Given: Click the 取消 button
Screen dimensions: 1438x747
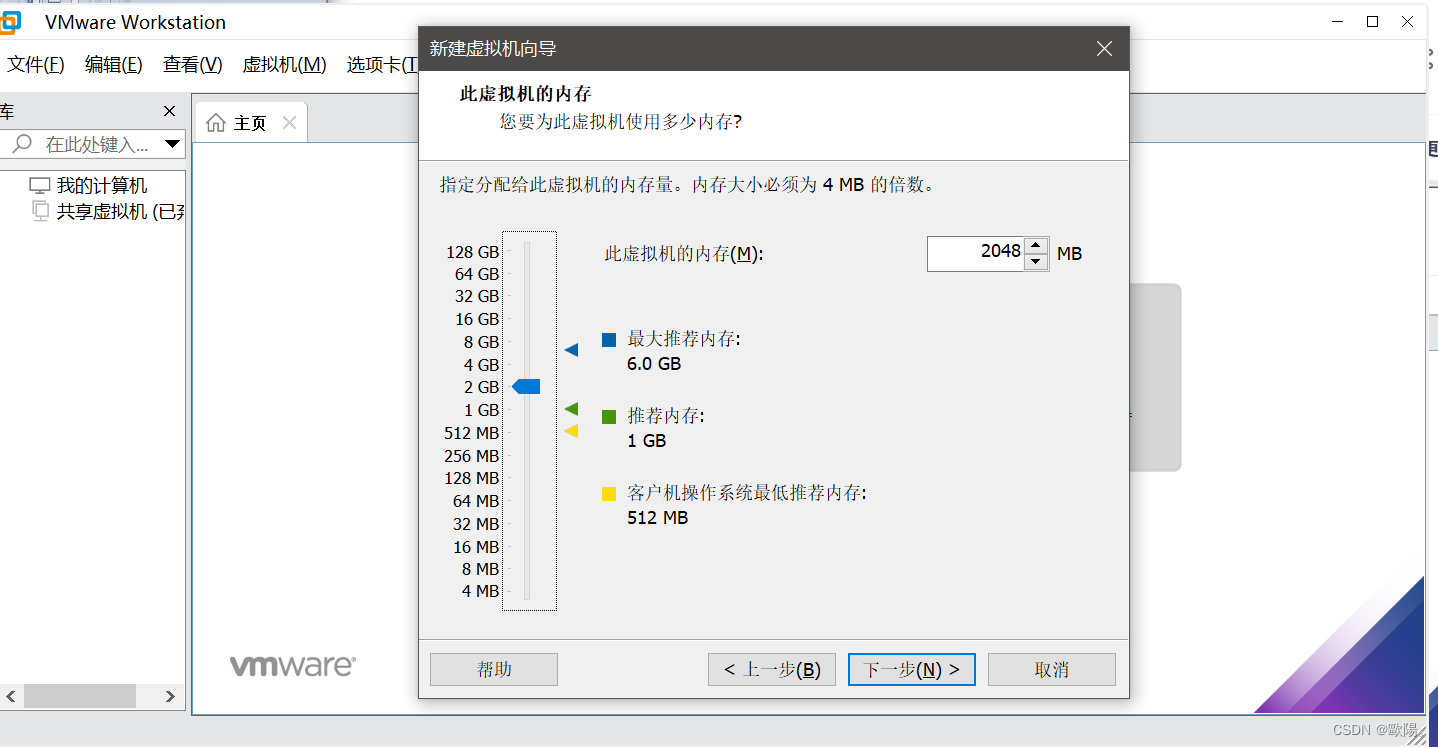Looking at the screenshot, I should click(x=1052, y=669).
